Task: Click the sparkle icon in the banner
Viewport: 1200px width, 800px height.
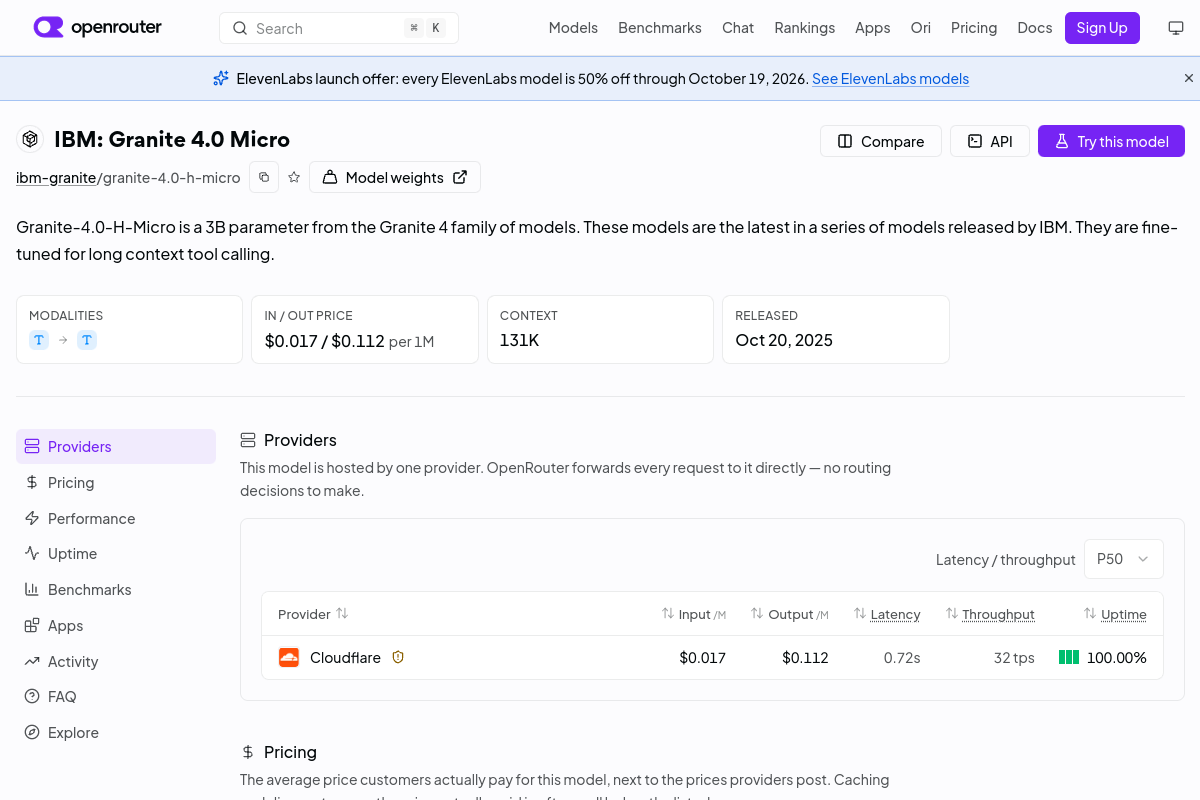Action: coord(221,78)
